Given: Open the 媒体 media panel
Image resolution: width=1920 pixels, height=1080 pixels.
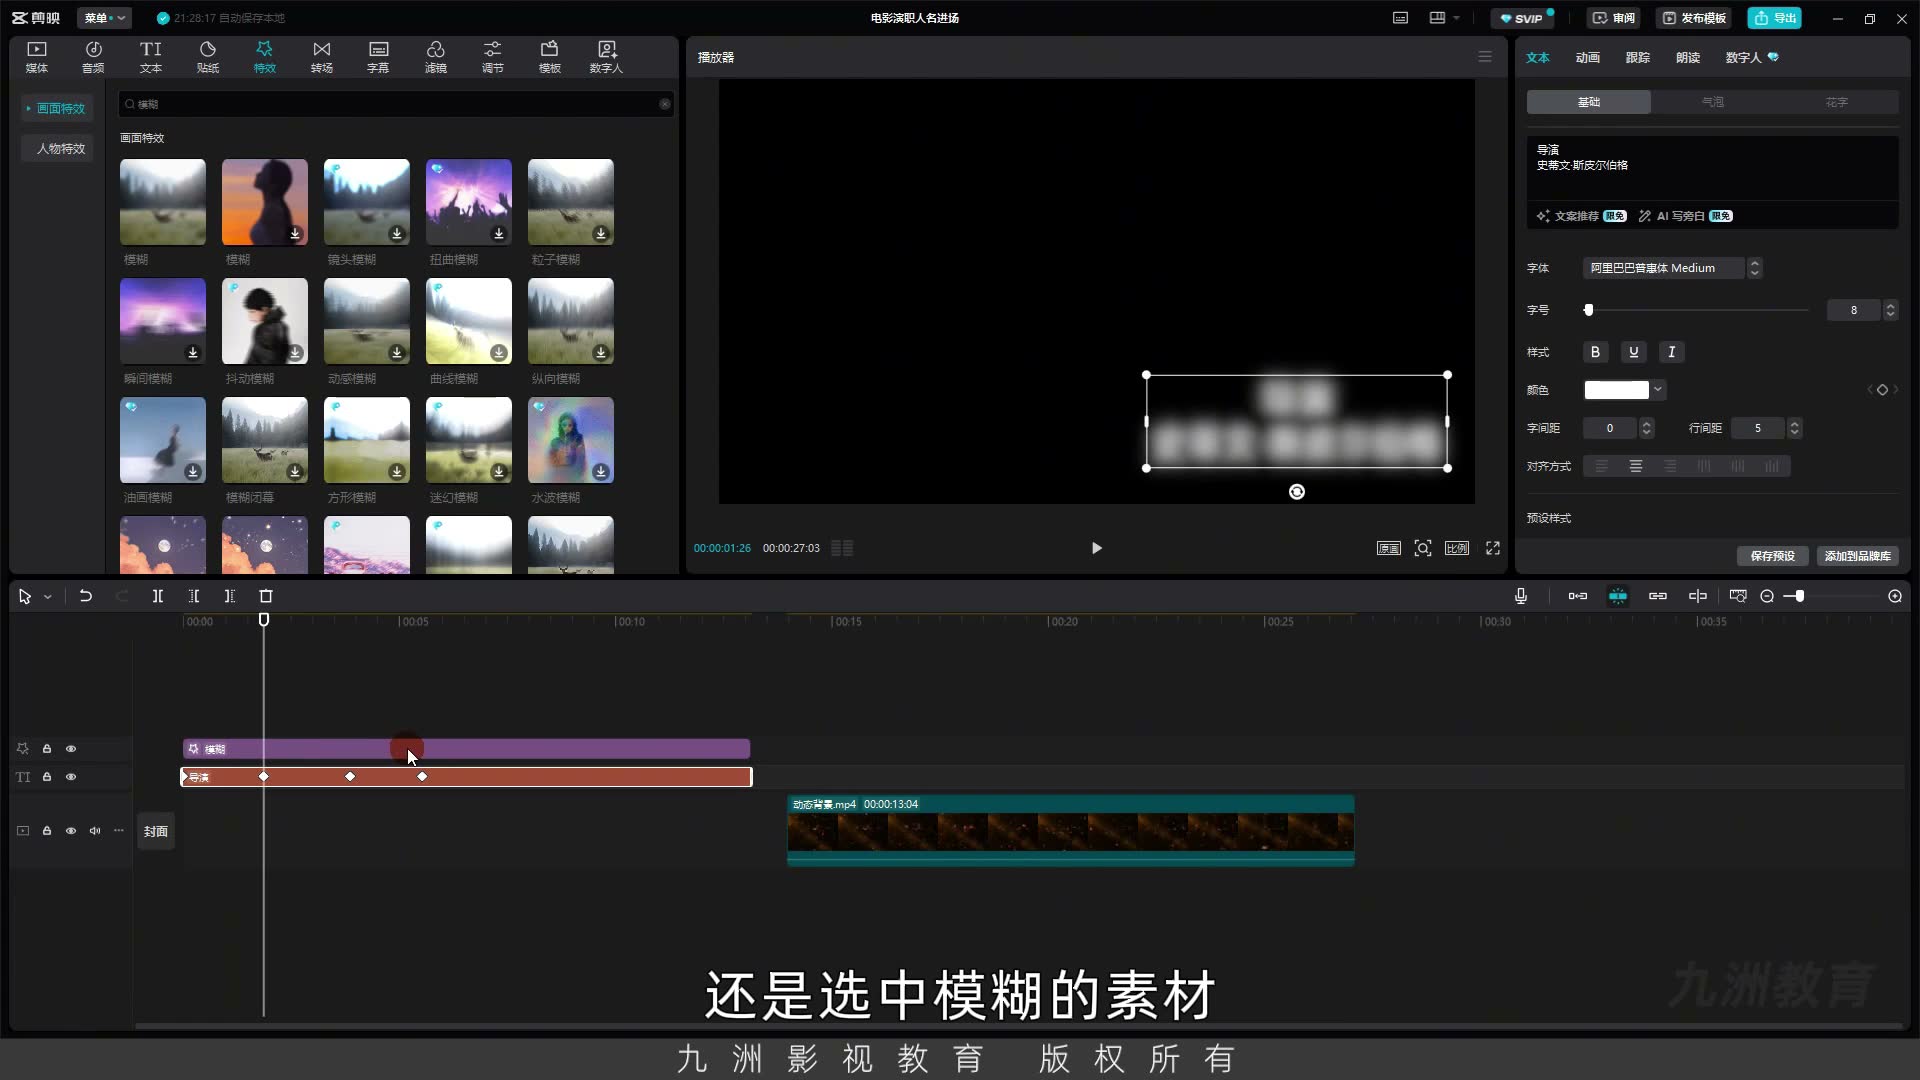Looking at the screenshot, I should (37, 57).
